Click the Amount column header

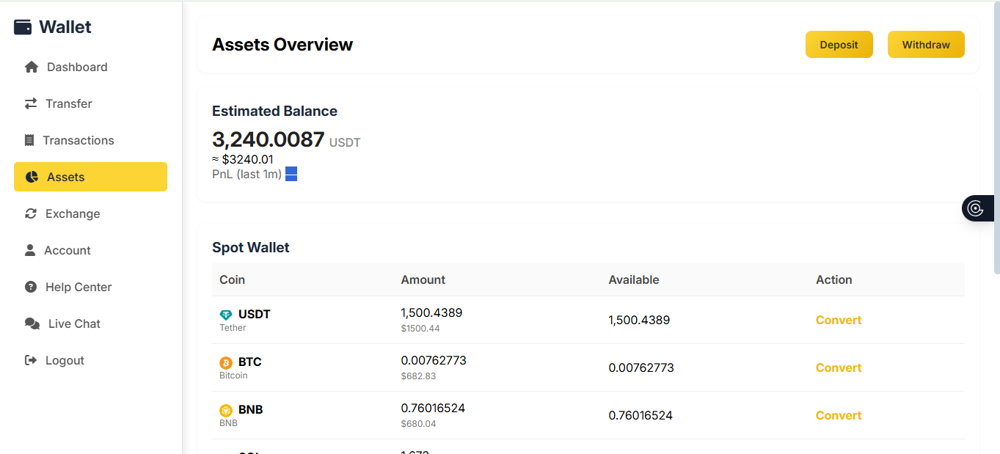coord(423,280)
